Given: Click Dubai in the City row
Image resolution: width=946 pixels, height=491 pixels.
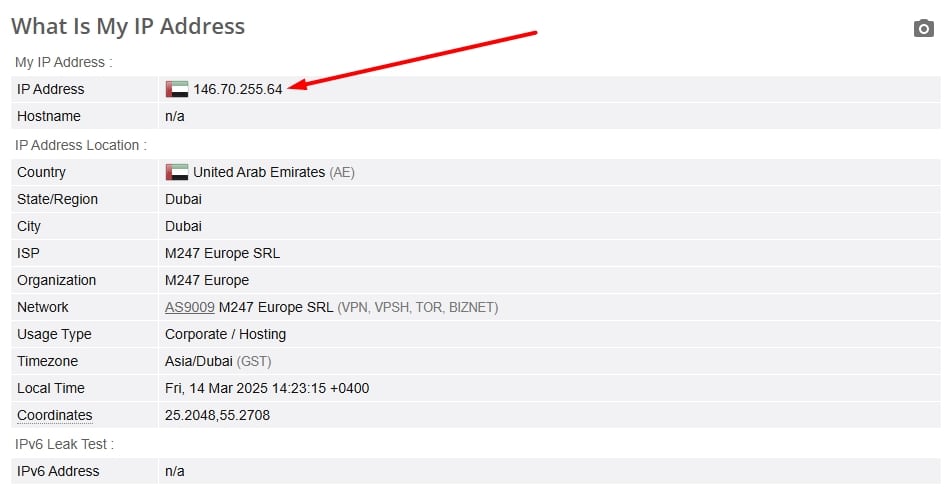Looking at the screenshot, I should 183,226.
